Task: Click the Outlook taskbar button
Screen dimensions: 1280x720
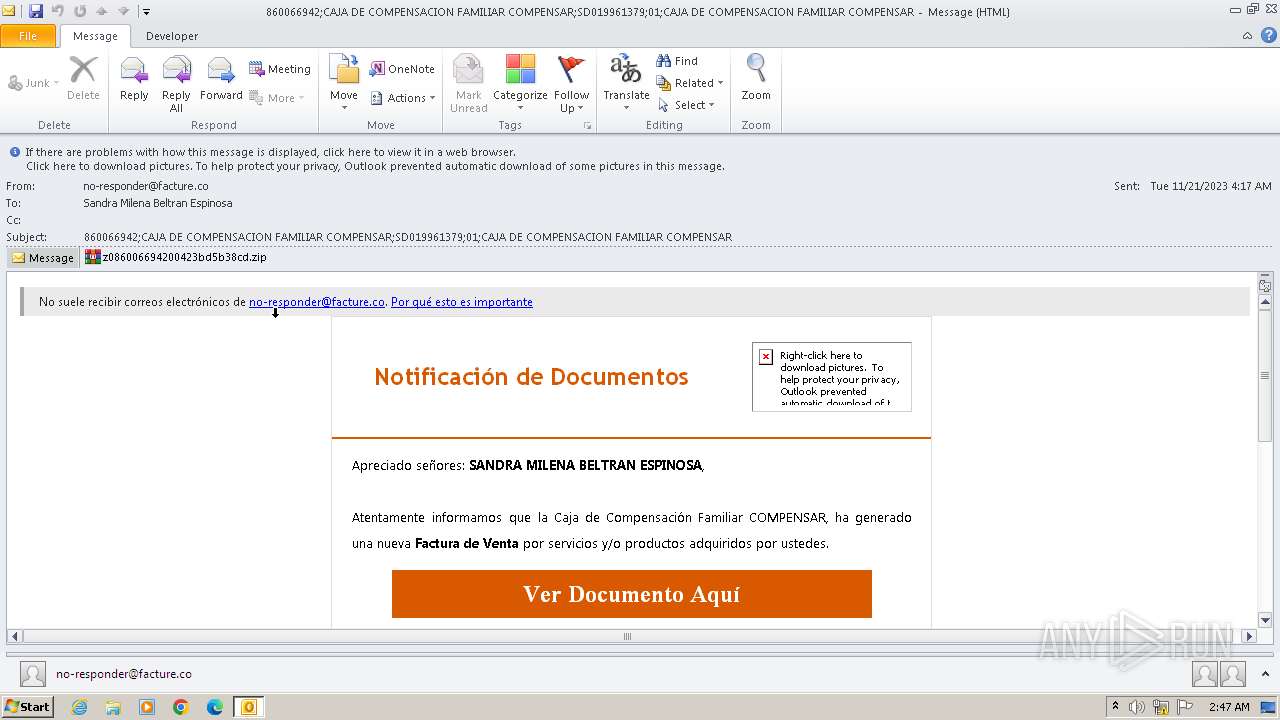Action: pyautogui.click(x=249, y=707)
